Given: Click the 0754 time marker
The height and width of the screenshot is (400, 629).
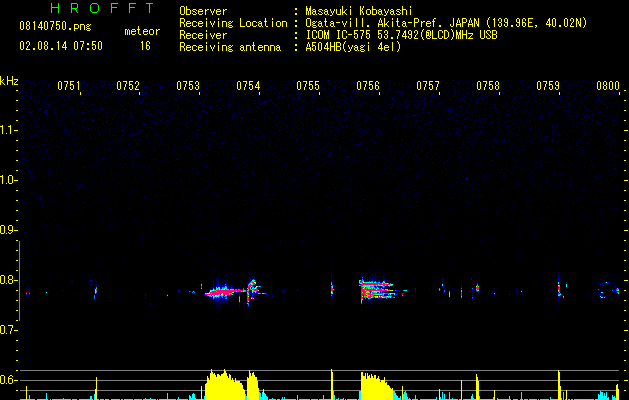Looking at the screenshot, I should point(248,86).
